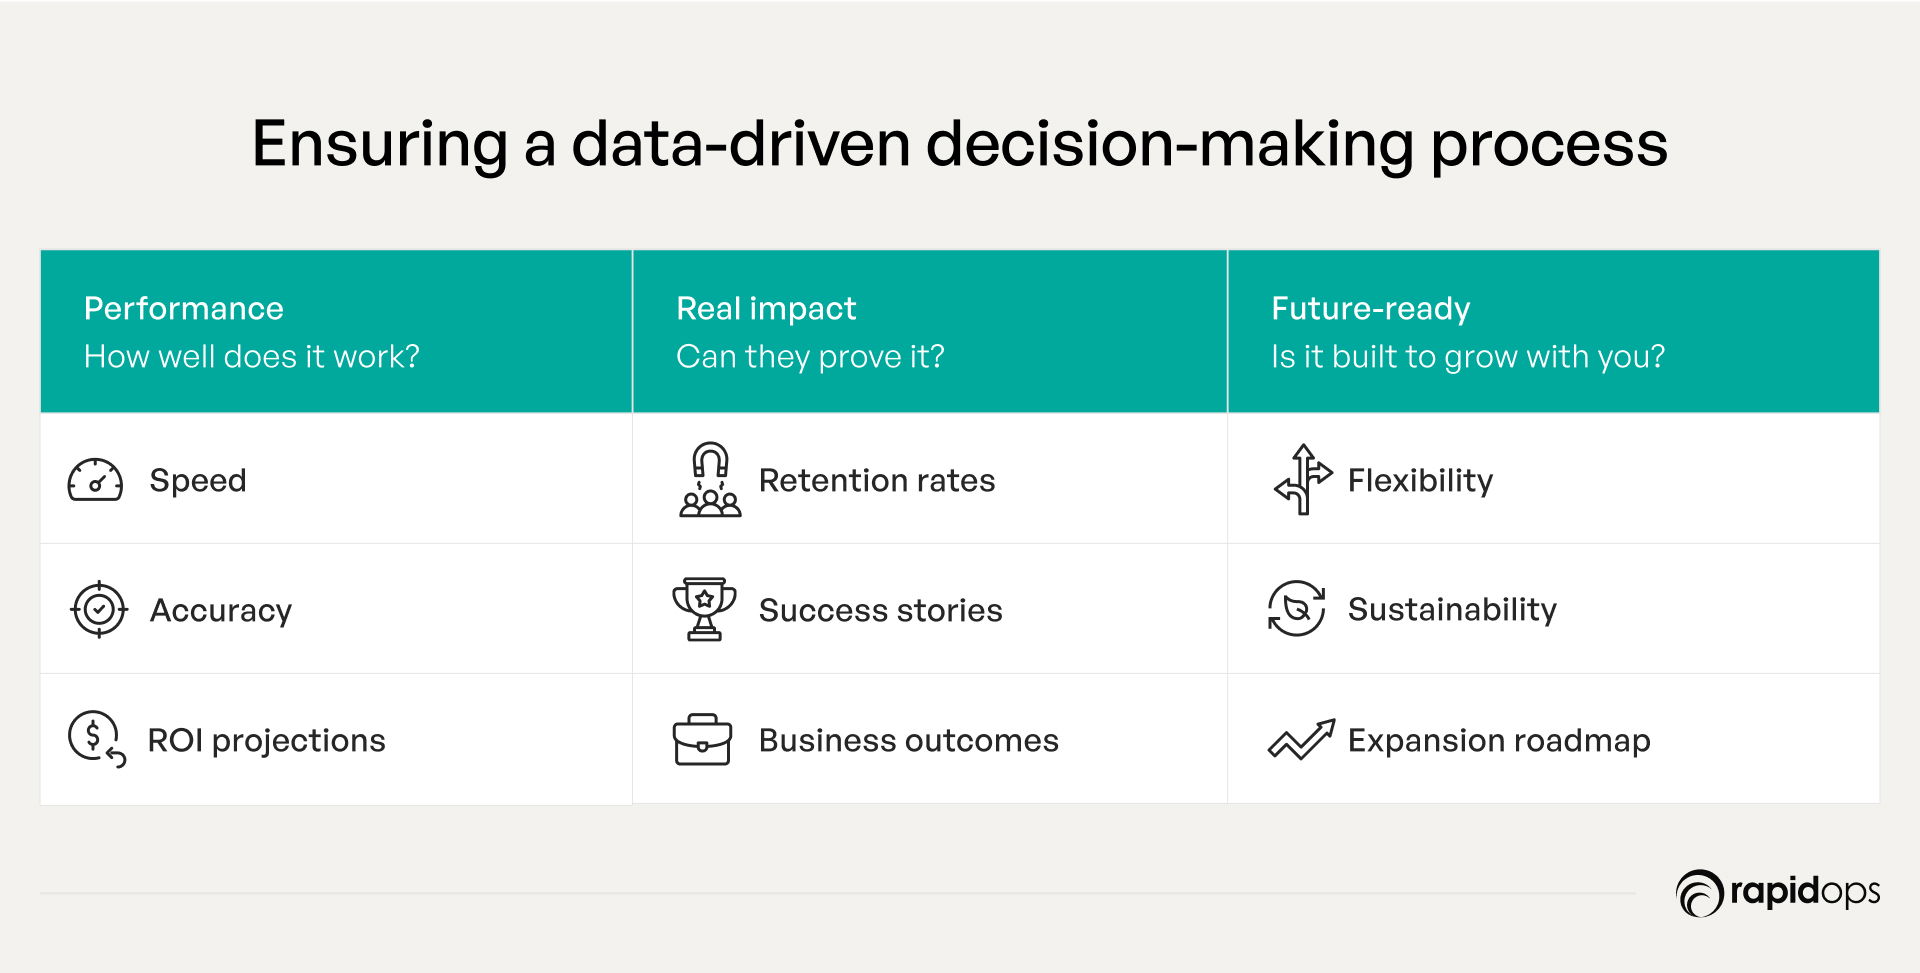The image size is (1920, 973).
Task: Select the trophy icon for Success stories
Action: [704, 609]
